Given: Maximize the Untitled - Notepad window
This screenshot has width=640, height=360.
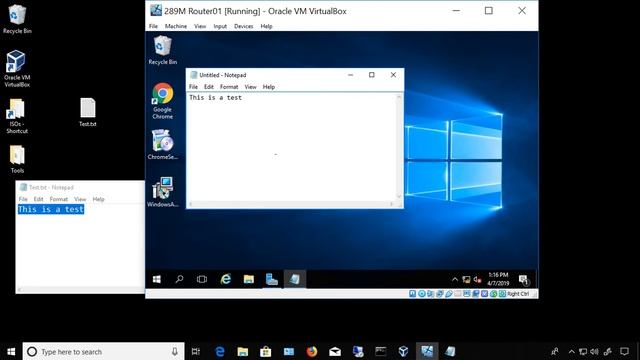Looking at the screenshot, I should click(x=372, y=75).
